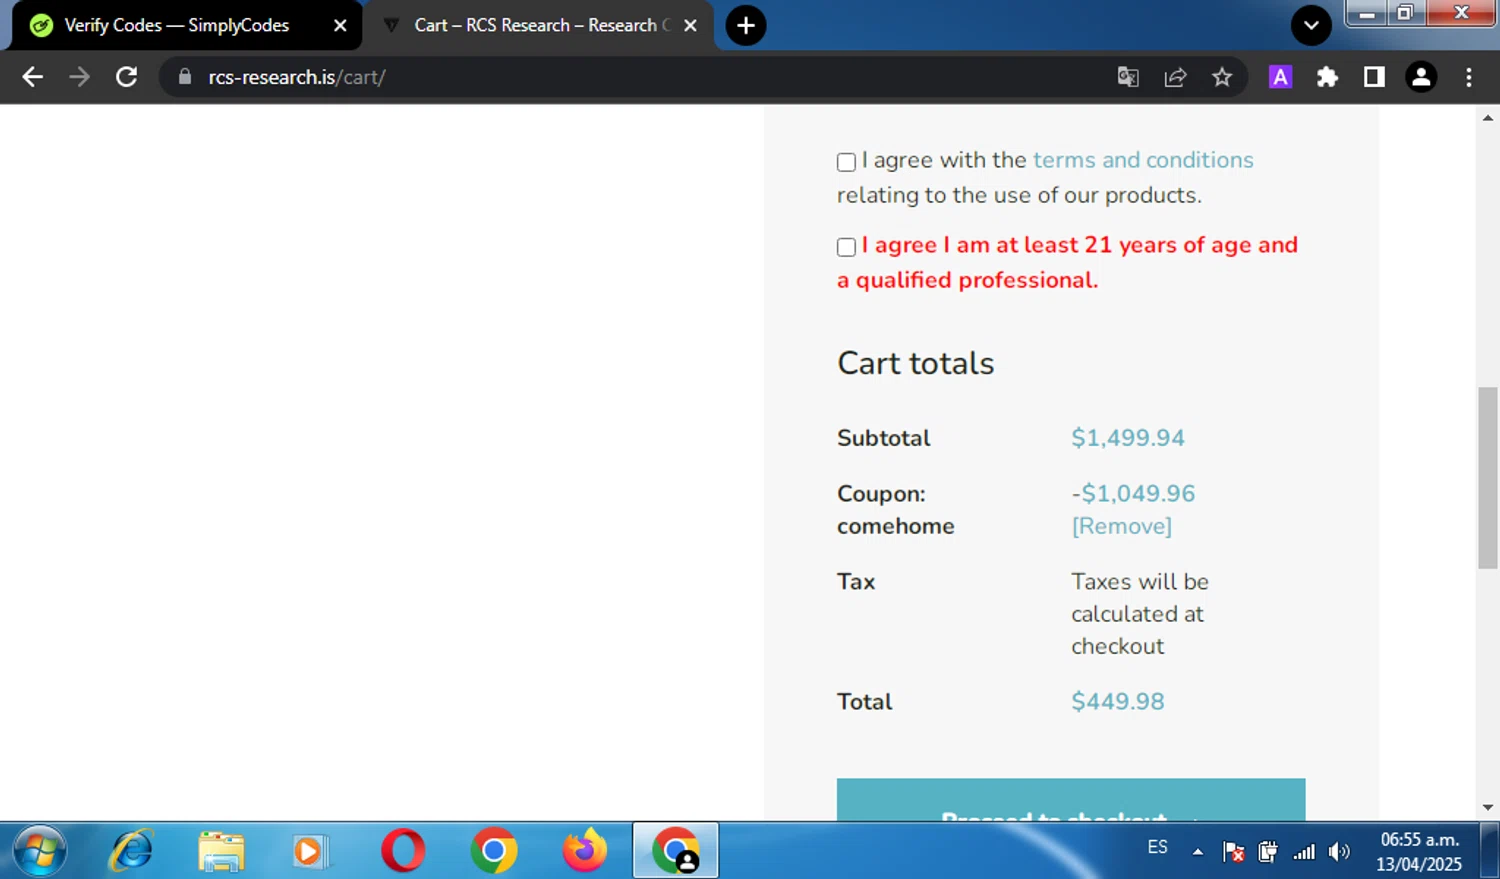
Task: Open the translate page icon
Action: 1128,77
